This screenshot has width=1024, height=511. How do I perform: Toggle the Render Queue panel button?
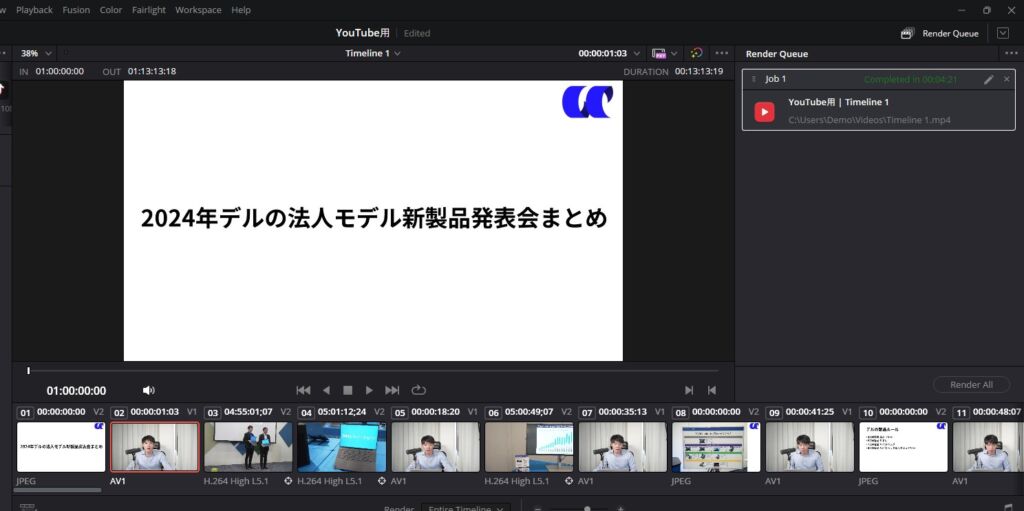pos(940,33)
